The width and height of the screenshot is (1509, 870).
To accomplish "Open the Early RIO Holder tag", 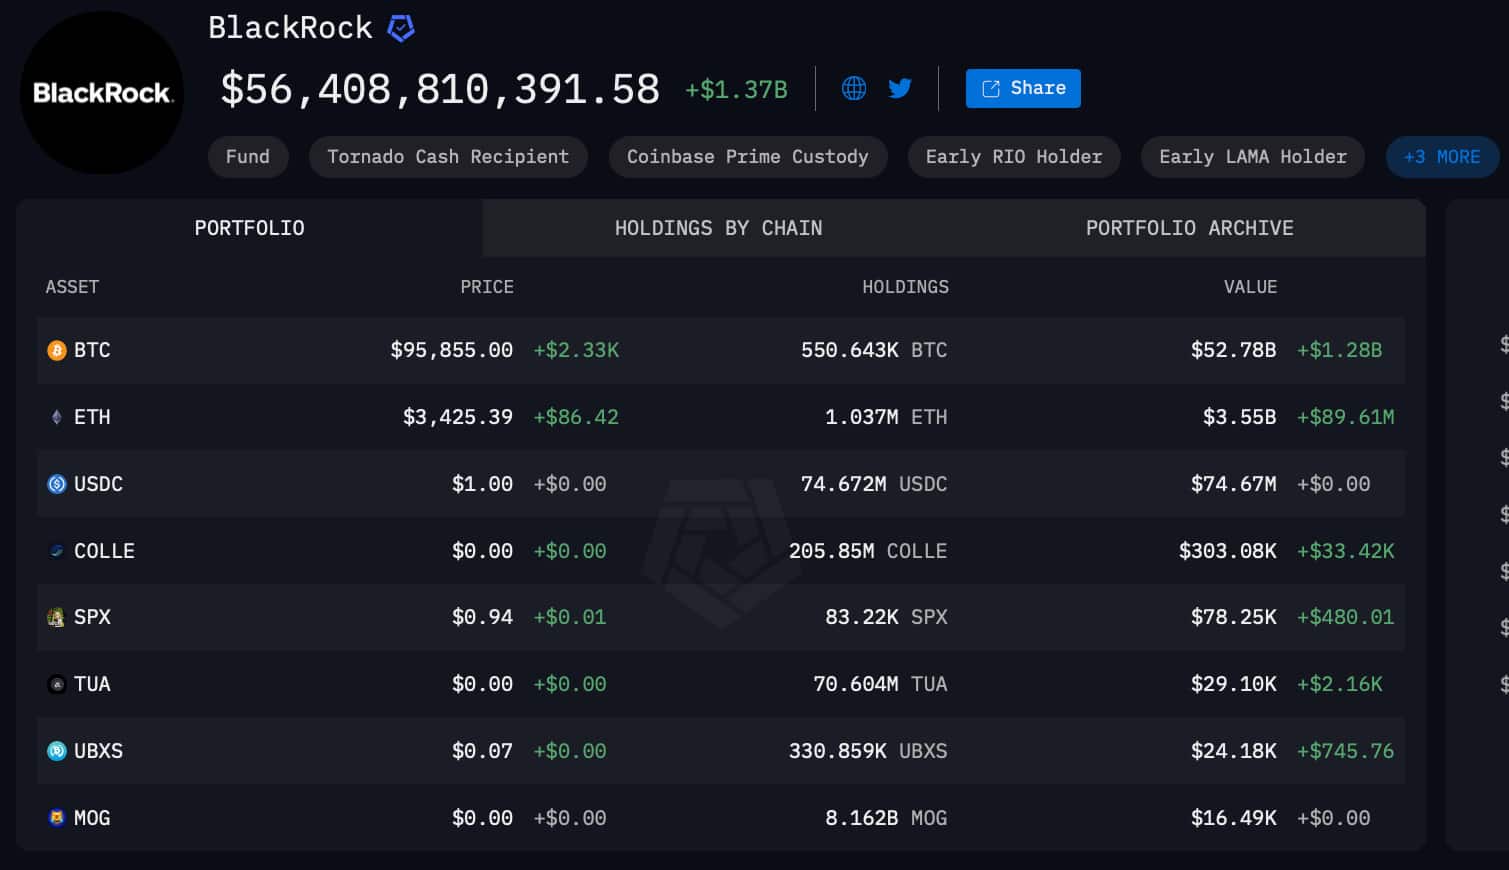I will (1013, 156).
